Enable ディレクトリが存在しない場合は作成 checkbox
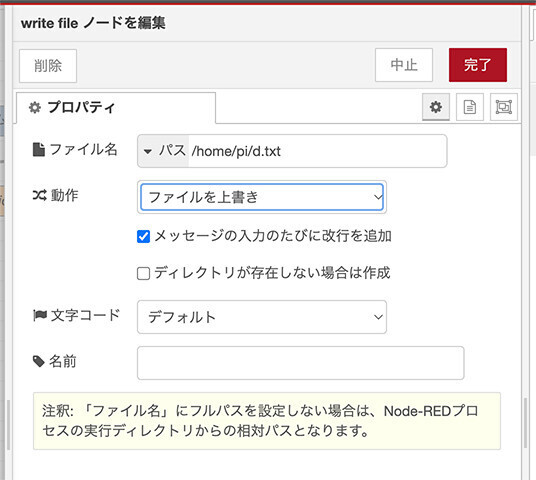The height and width of the screenshot is (480, 536). point(143,274)
